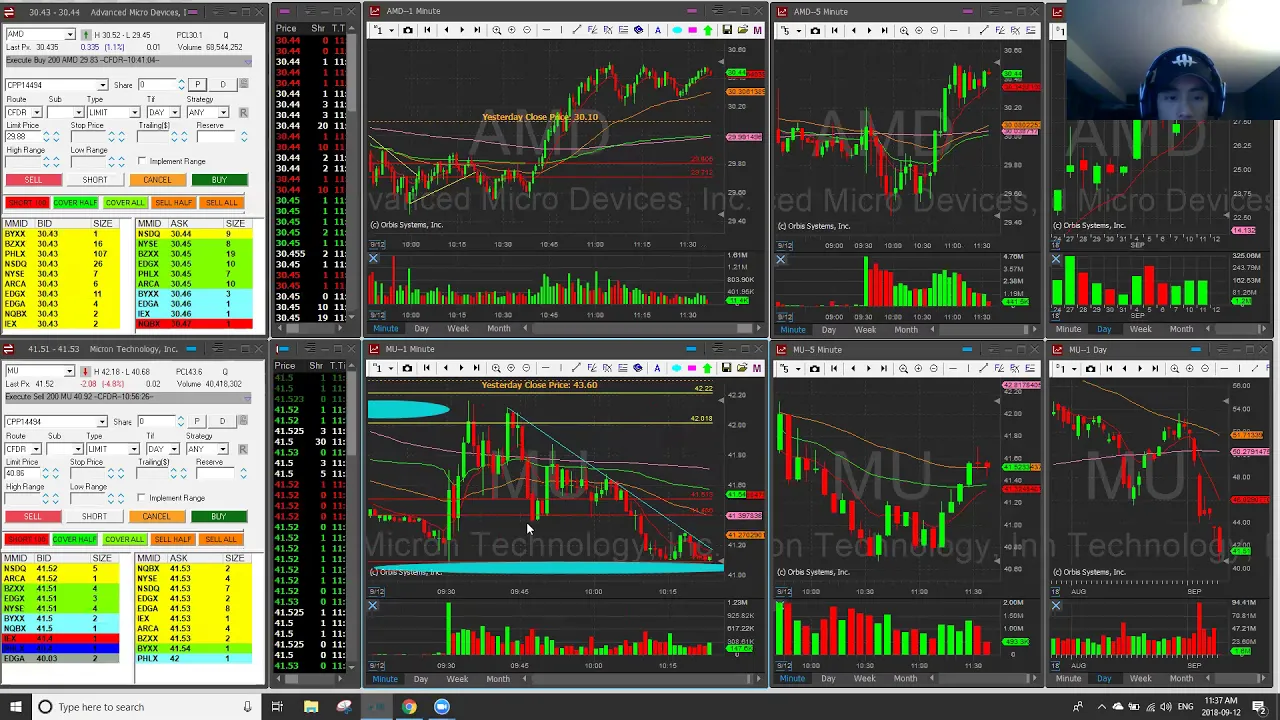Screen dimensions: 1280x720
Task: Zoom in on the AMD 1-minute chart
Action: point(511,30)
